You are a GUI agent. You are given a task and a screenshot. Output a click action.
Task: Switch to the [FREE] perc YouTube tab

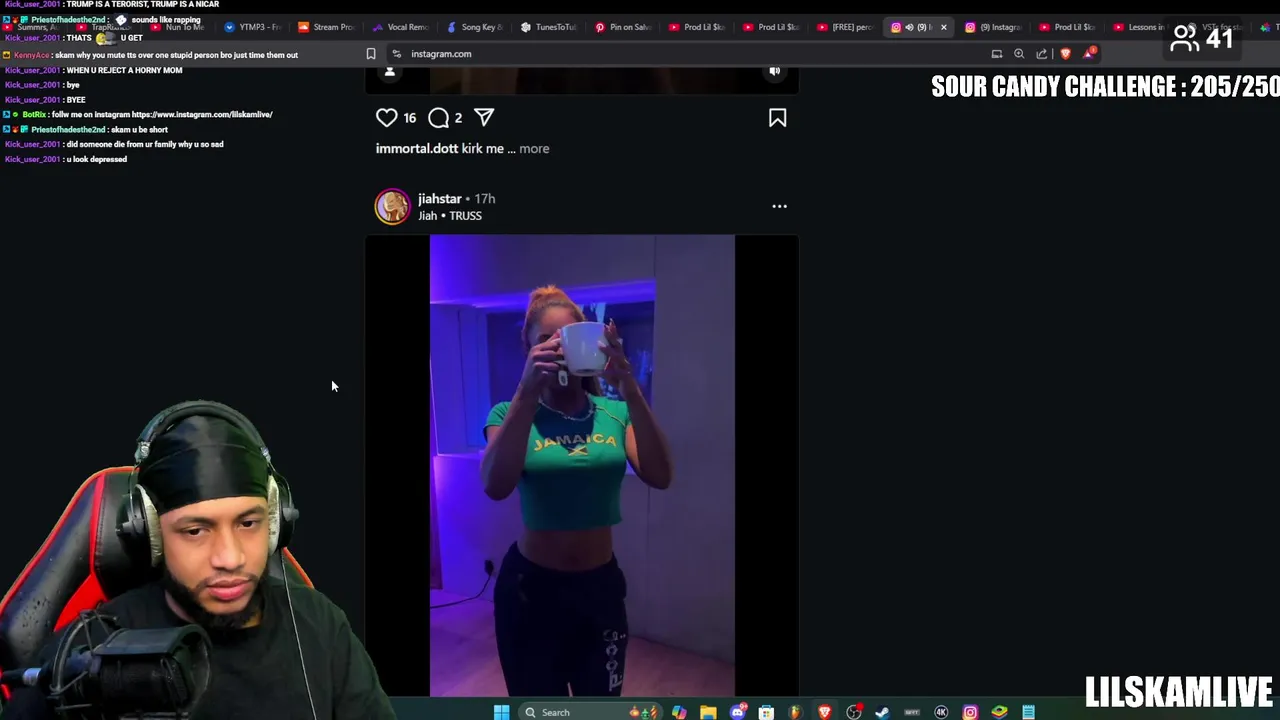click(845, 27)
